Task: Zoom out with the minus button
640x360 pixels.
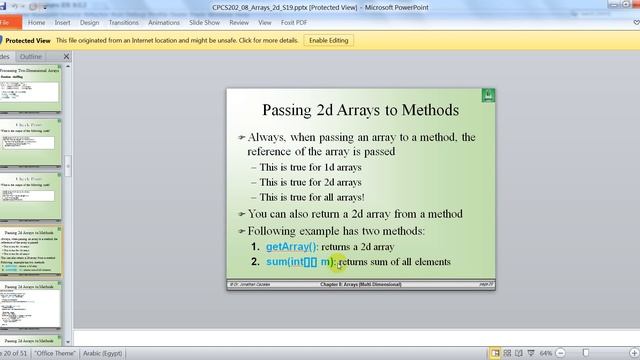Action: (561, 353)
